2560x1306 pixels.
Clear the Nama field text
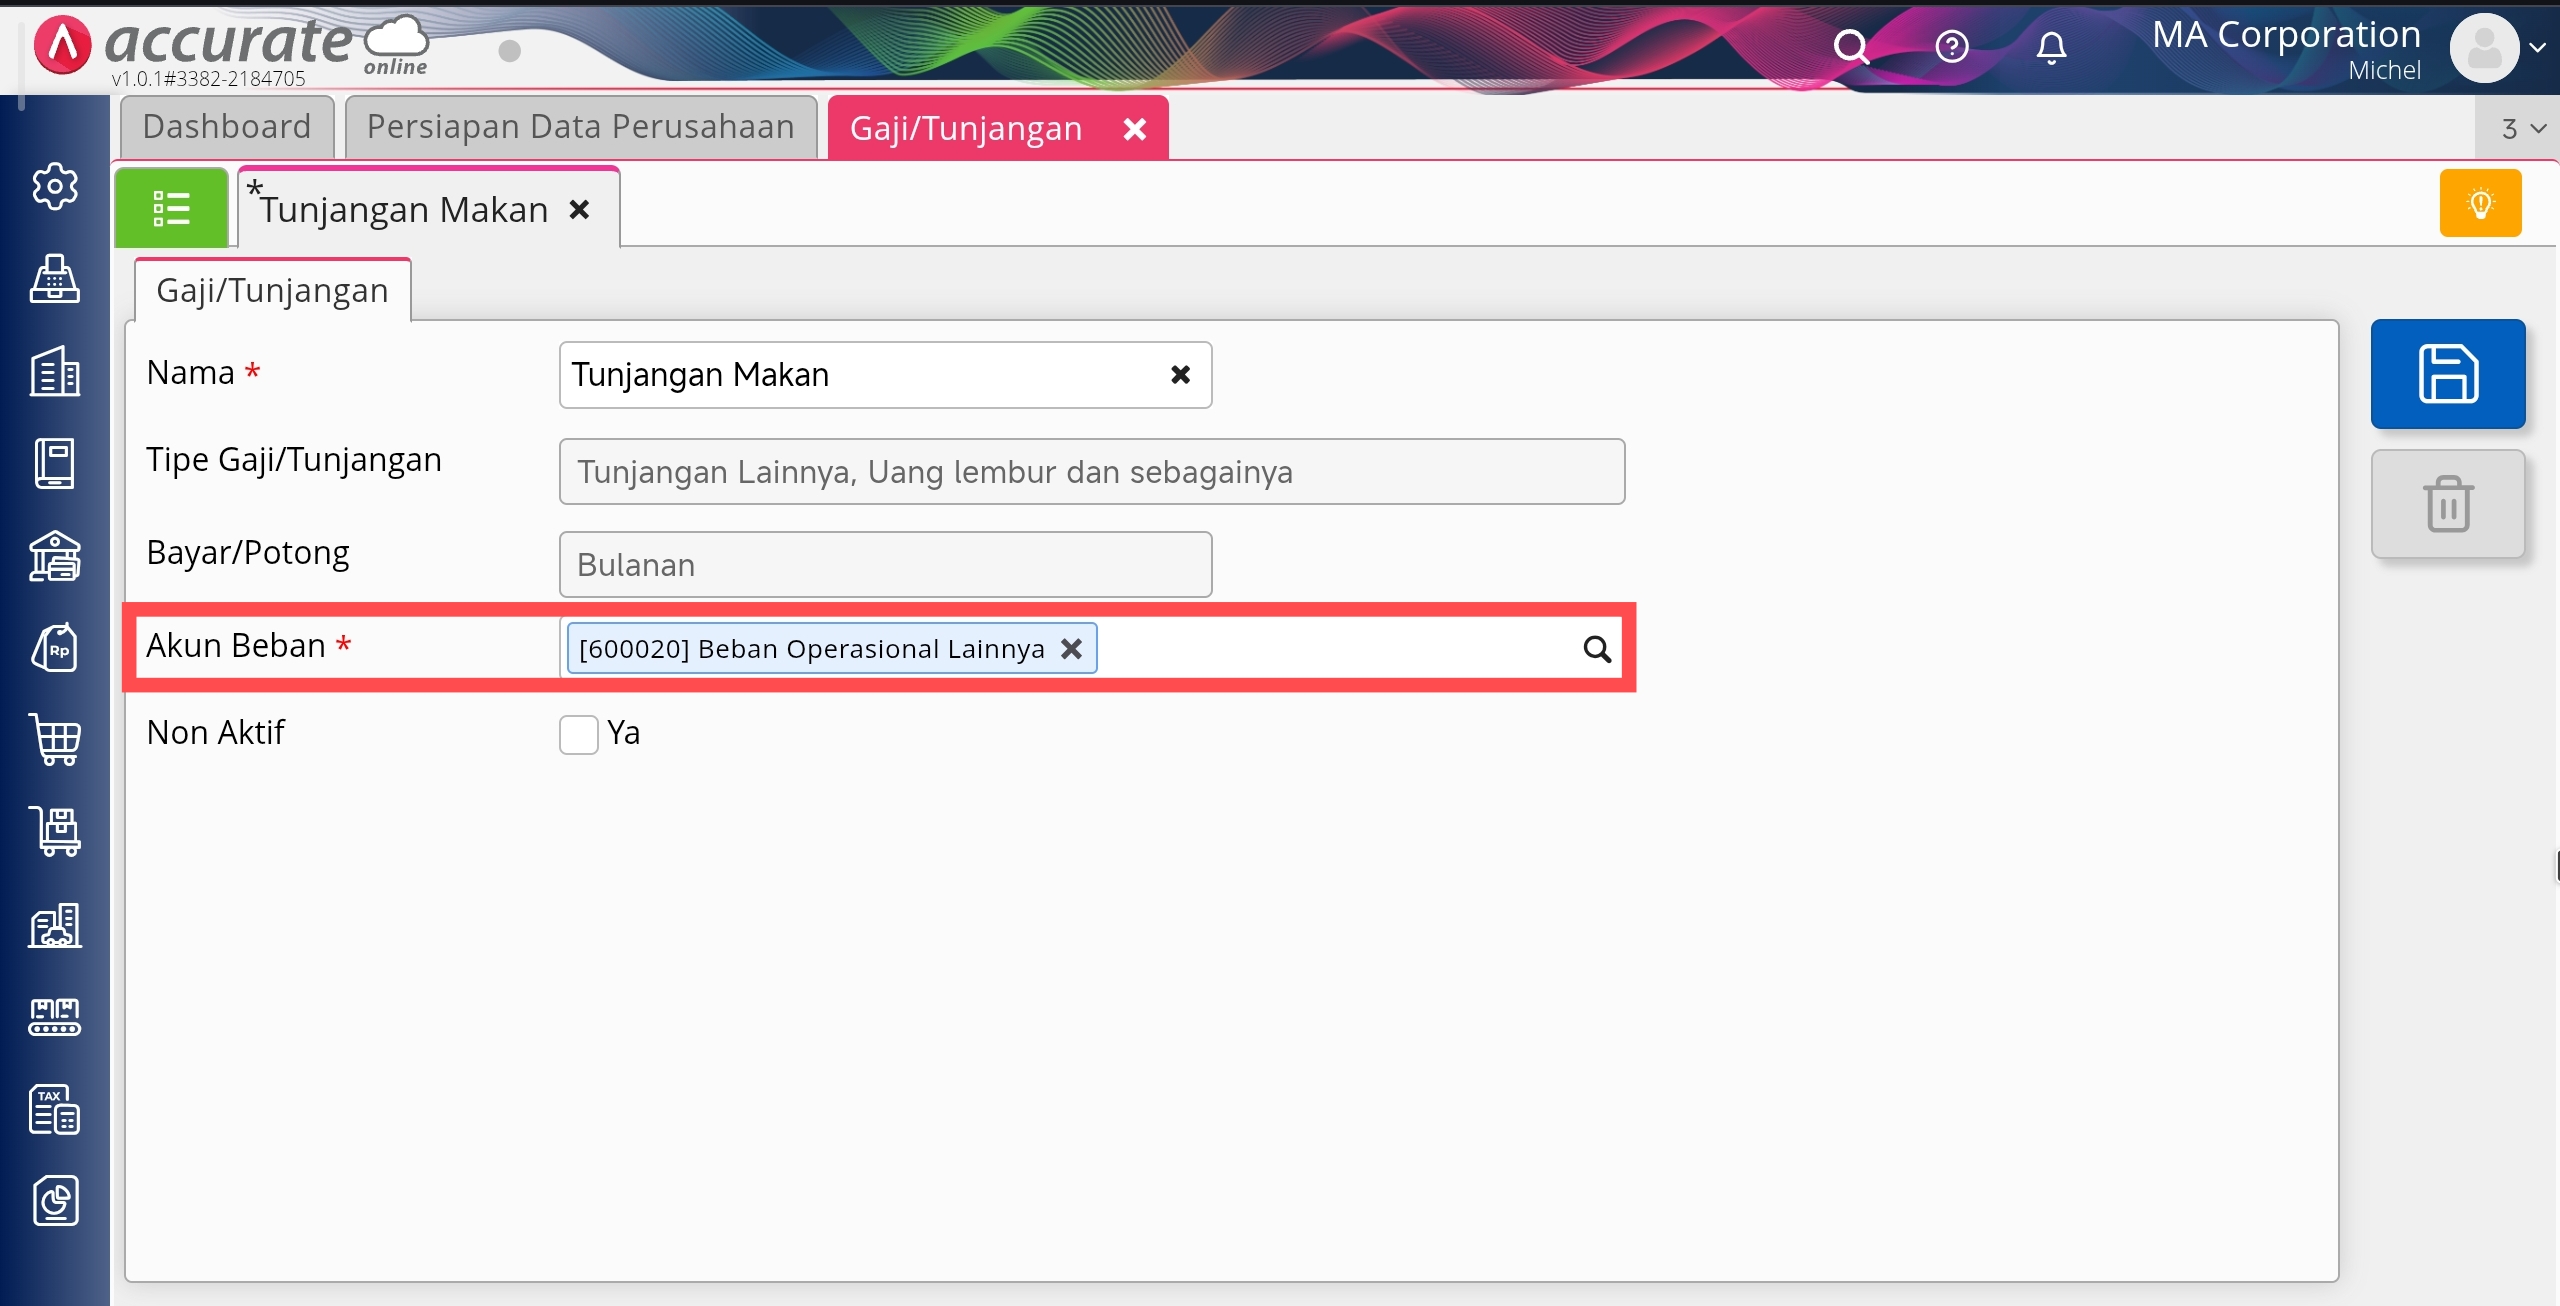pyautogui.click(x=1180, y=375)
